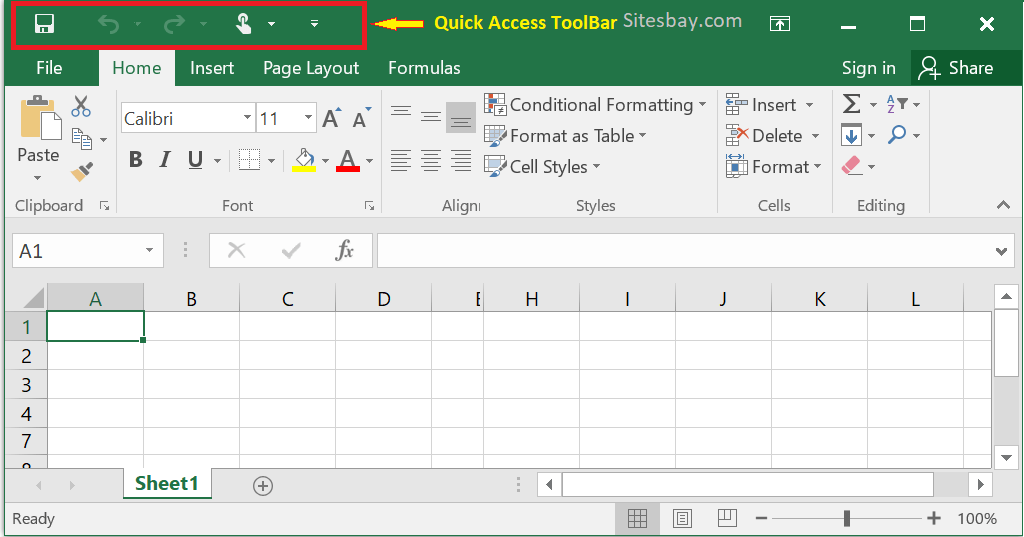Expand the formula bar chevron
This screenshot has height=537, width=1024.
1001,252
